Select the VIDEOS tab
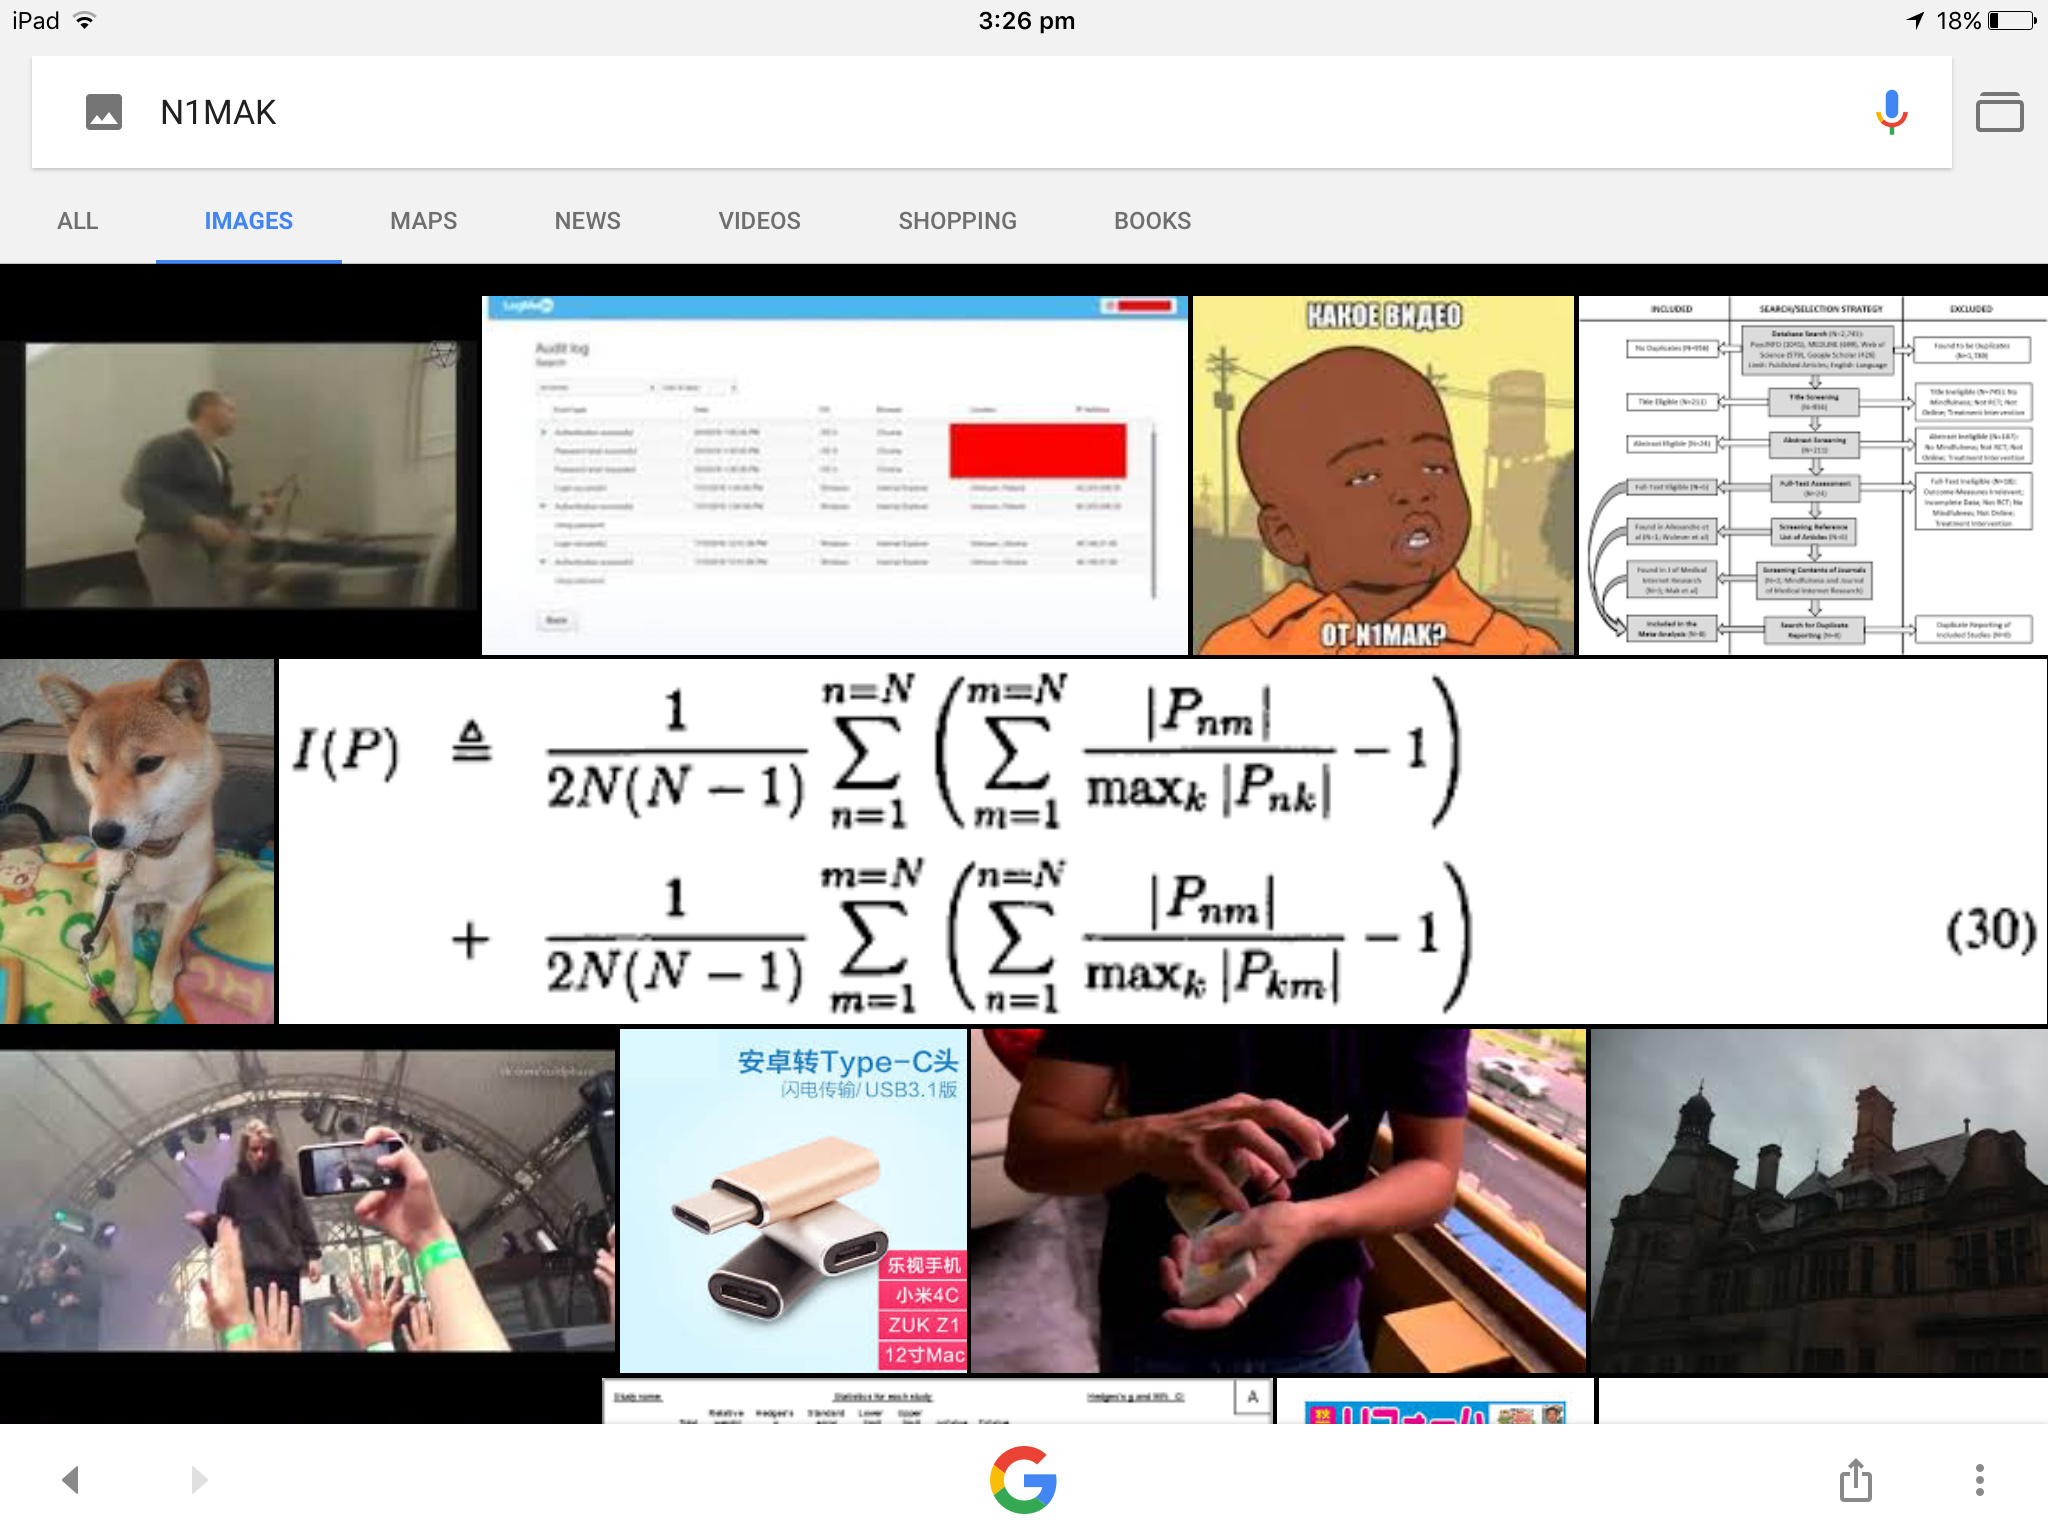Screen dimensions: 2048x1536 (x=759, y=221)
